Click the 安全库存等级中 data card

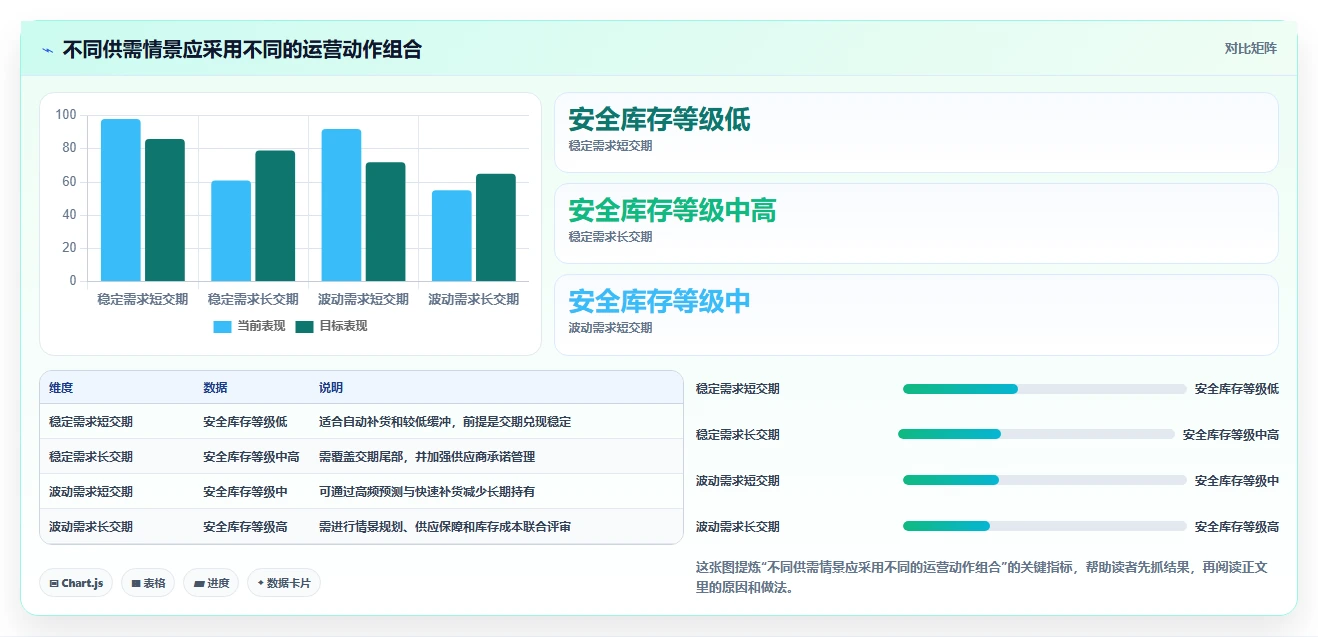(916, 315)
